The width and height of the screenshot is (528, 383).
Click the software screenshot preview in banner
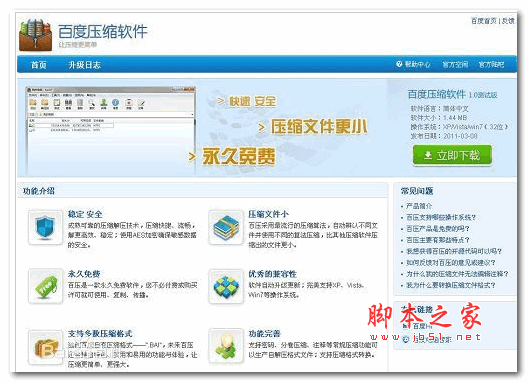pyautogui.click(x=110, y=130)
